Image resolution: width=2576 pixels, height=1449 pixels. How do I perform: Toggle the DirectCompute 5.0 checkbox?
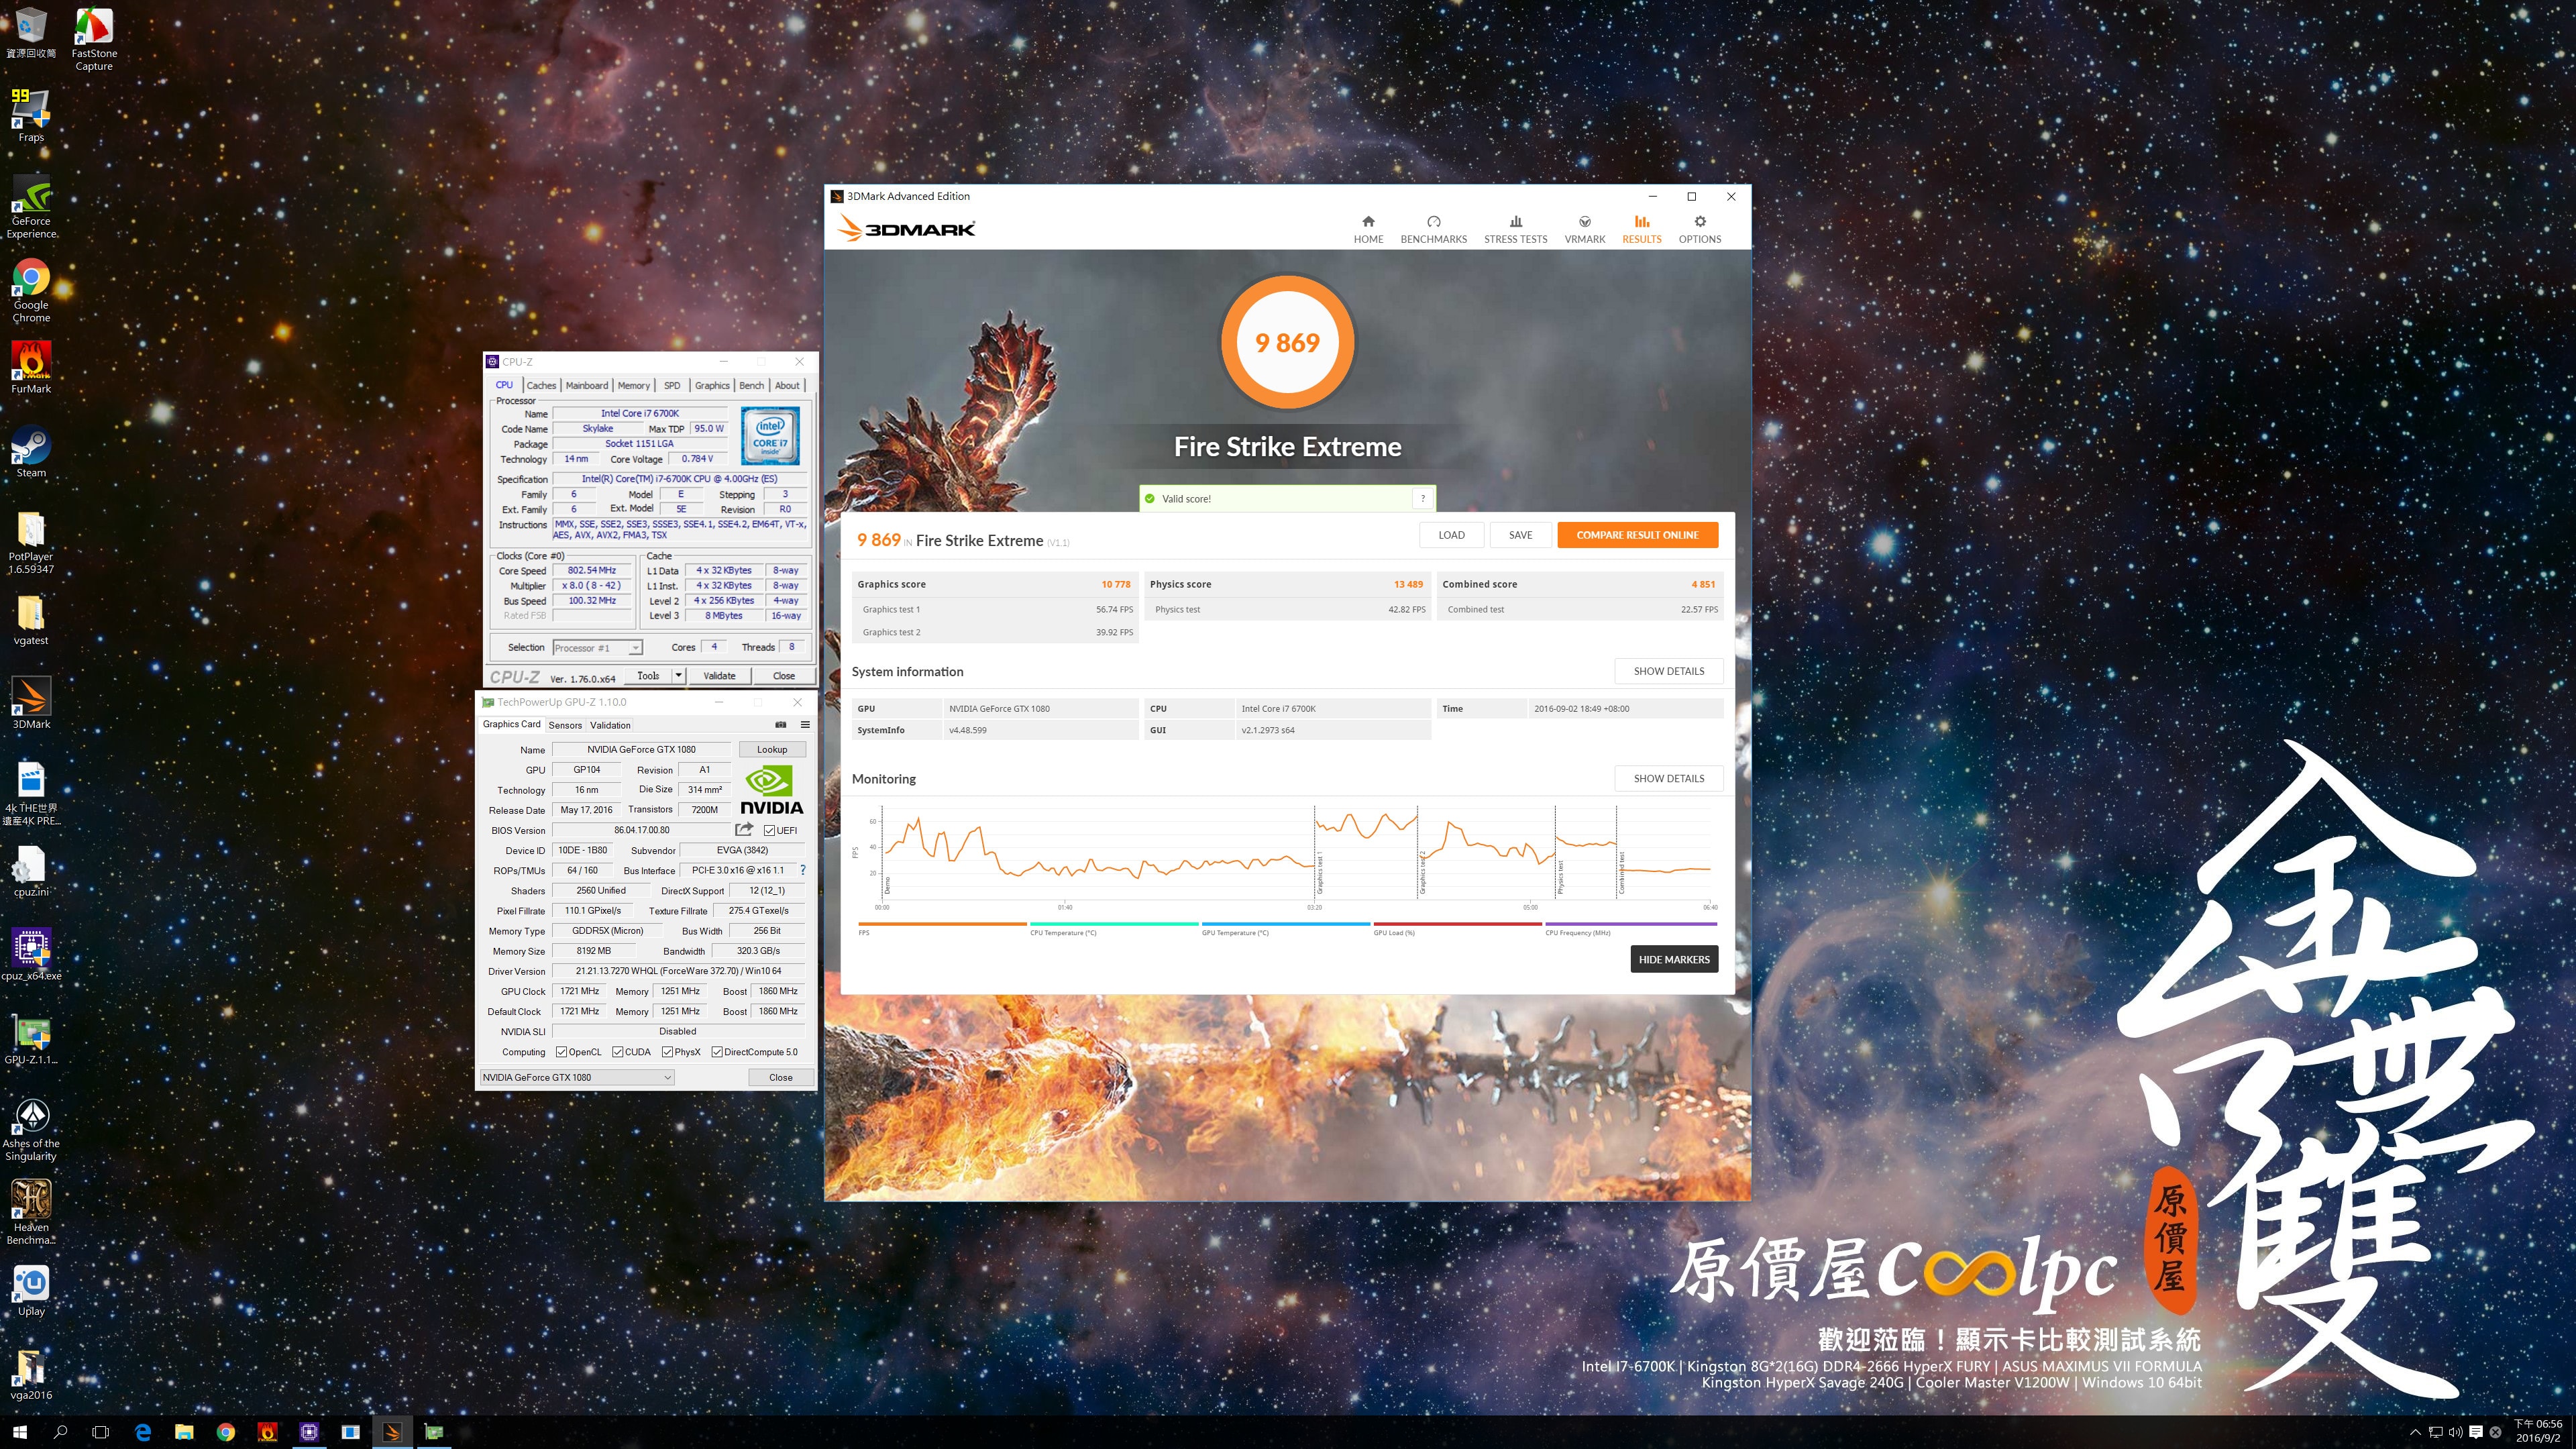(717, 1052)
